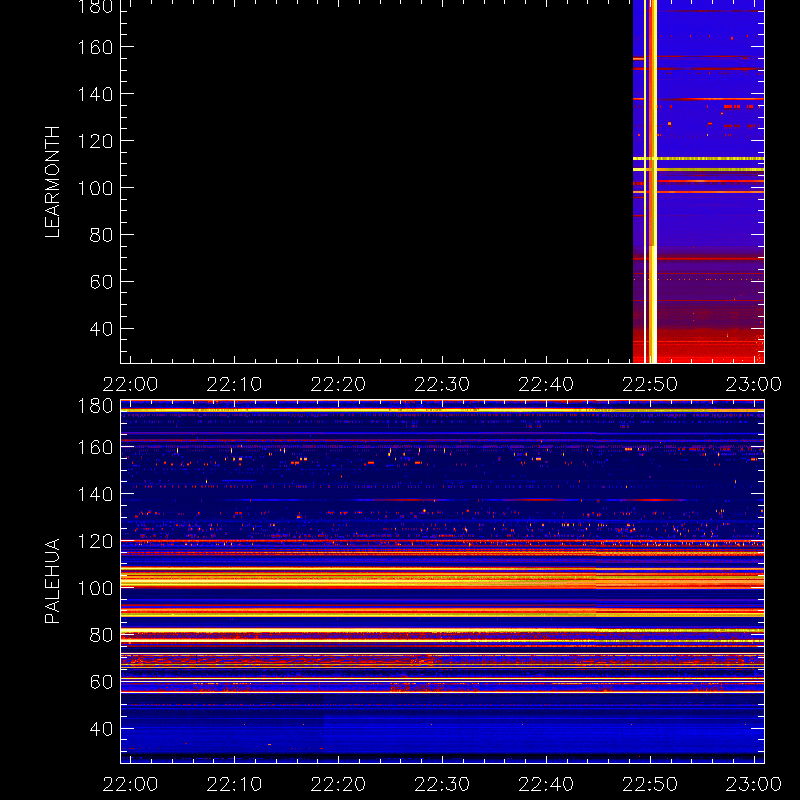This screenshot has height=800, width=800.
Task: Select the 140 tick label on the Learmonth axis
Action: click(x=95, y=94)
